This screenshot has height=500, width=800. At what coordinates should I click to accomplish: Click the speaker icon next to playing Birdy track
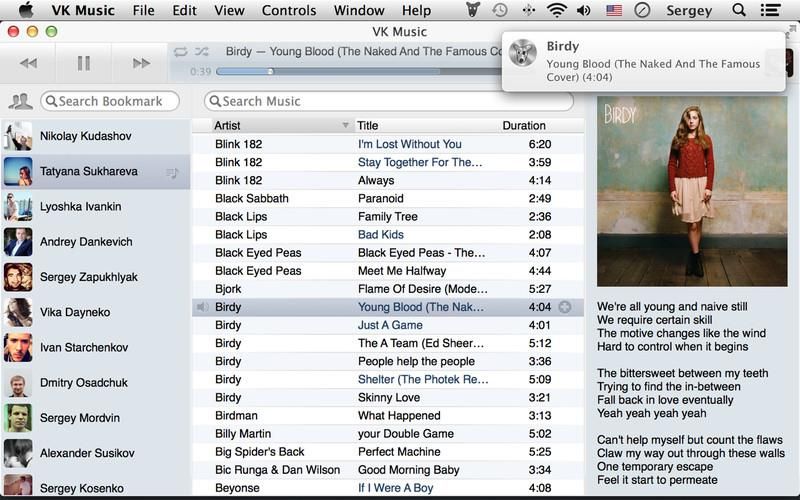tap(203, 307)
